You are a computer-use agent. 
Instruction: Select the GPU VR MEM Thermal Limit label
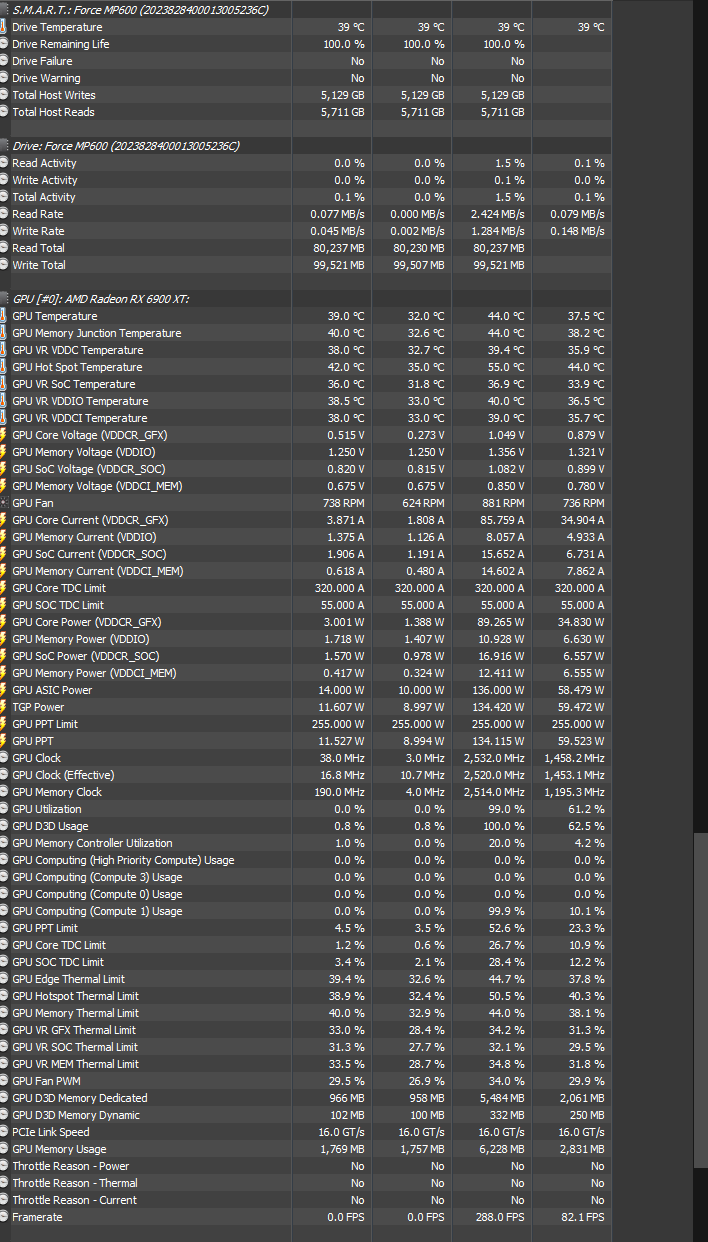click(75, 1064)
